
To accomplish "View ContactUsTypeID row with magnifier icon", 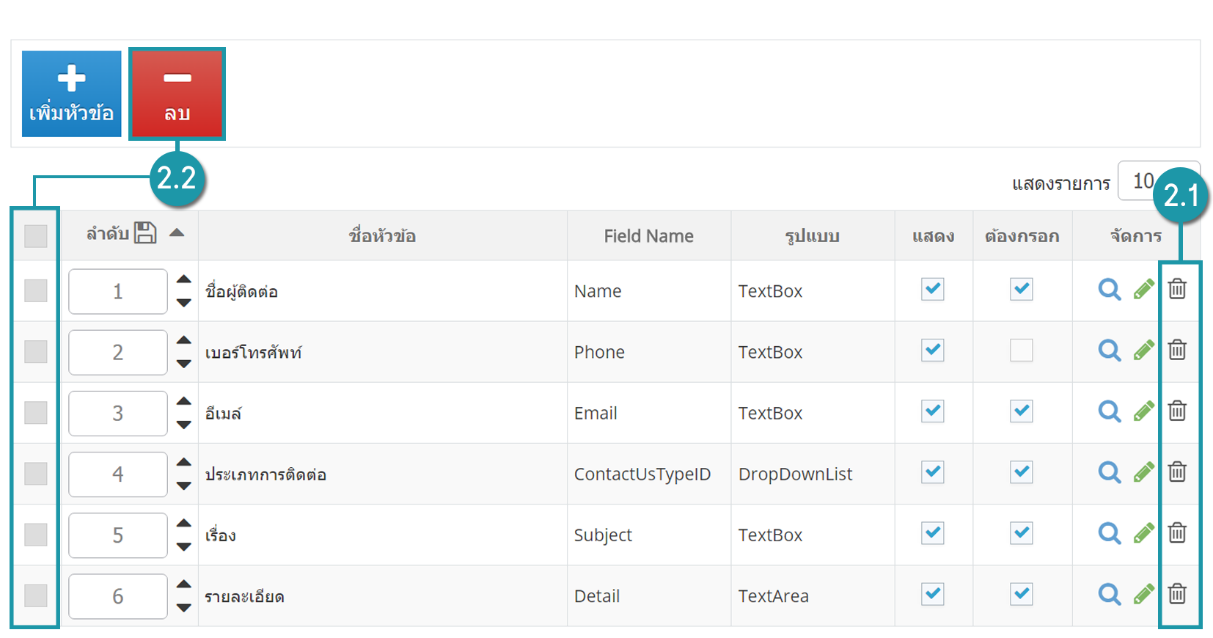I will coord(1110,472).
